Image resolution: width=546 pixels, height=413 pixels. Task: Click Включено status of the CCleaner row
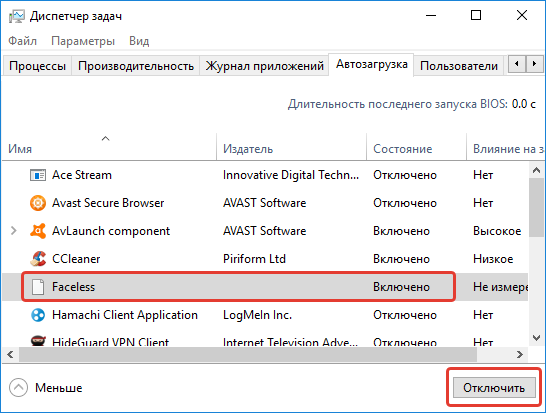click(401, 259)
